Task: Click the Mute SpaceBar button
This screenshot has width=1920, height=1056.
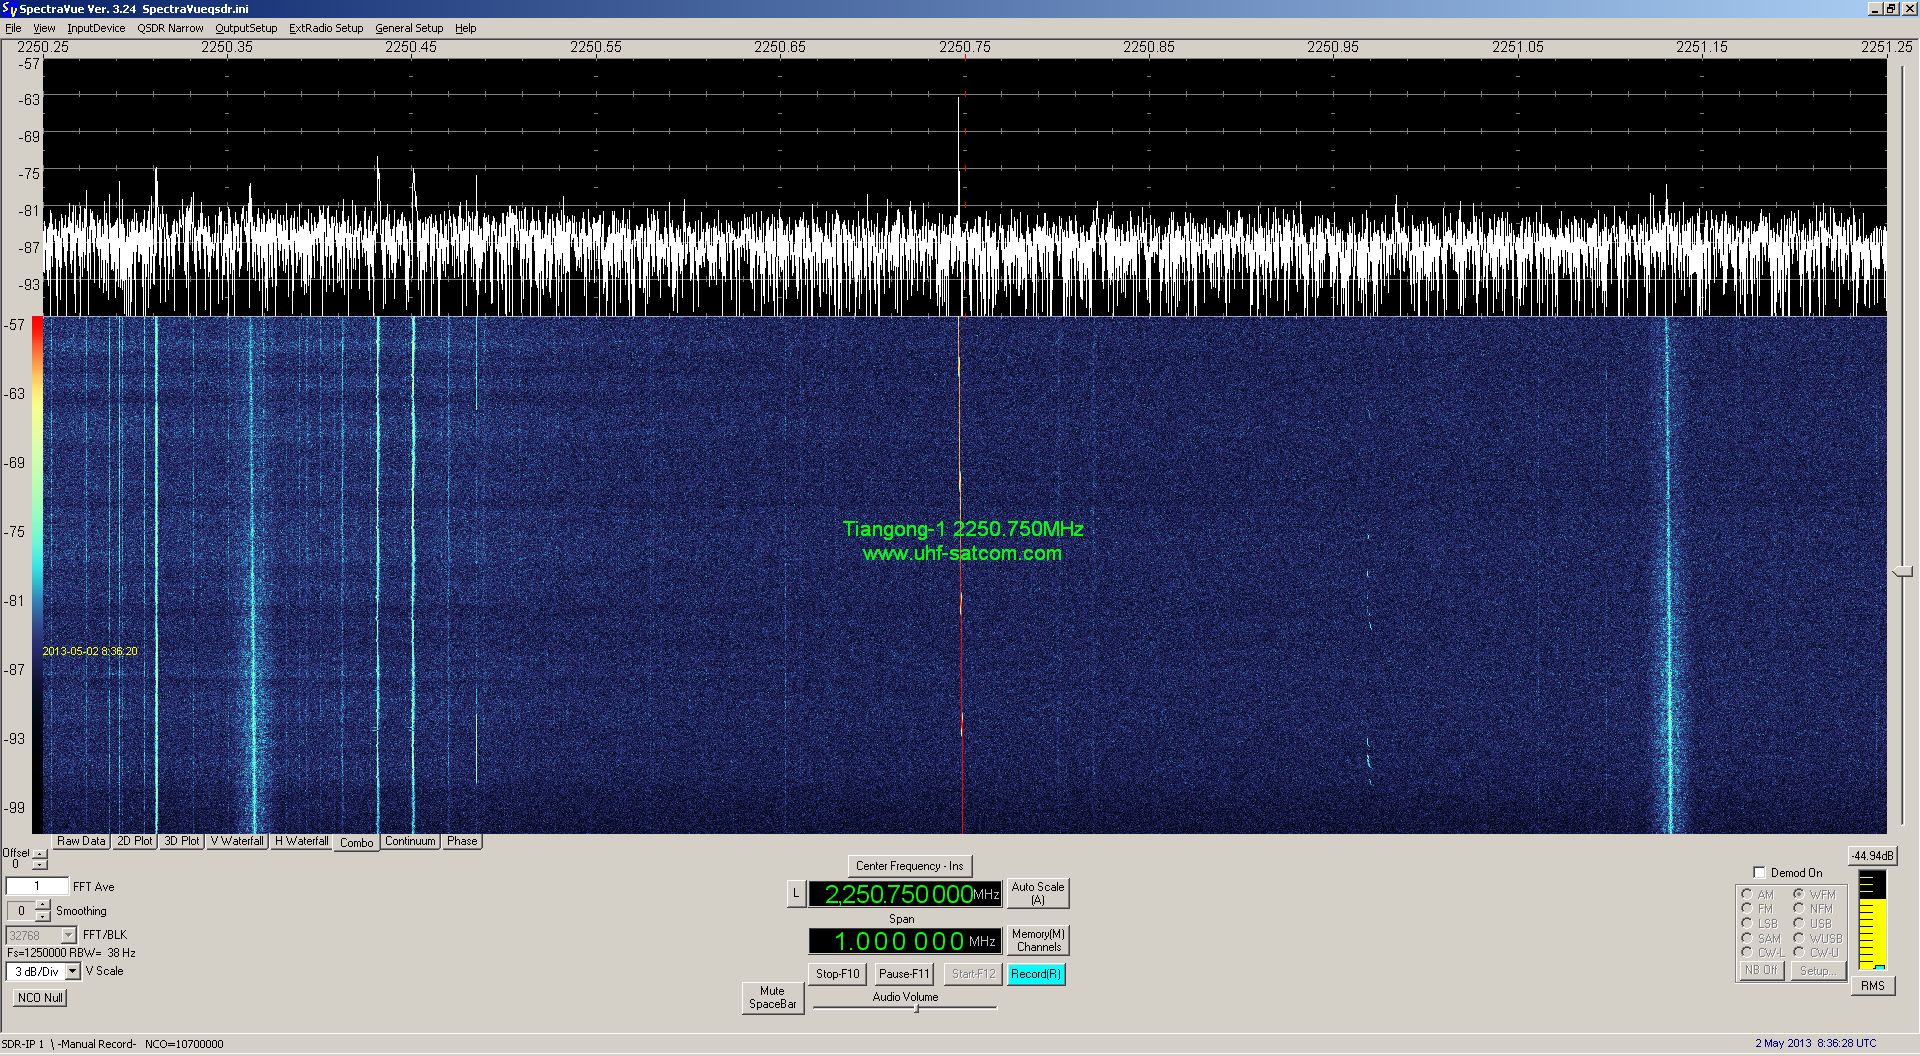Action: tap(773, 998)
